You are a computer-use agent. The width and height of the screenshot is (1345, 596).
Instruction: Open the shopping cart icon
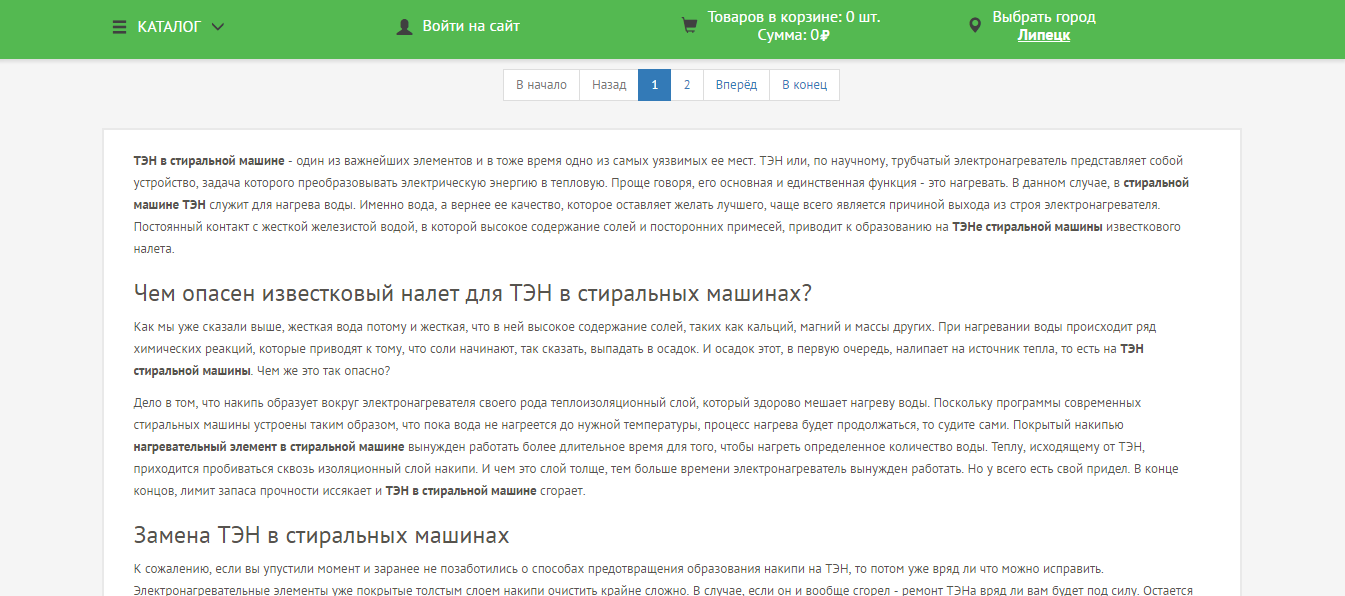coord(688,25)
